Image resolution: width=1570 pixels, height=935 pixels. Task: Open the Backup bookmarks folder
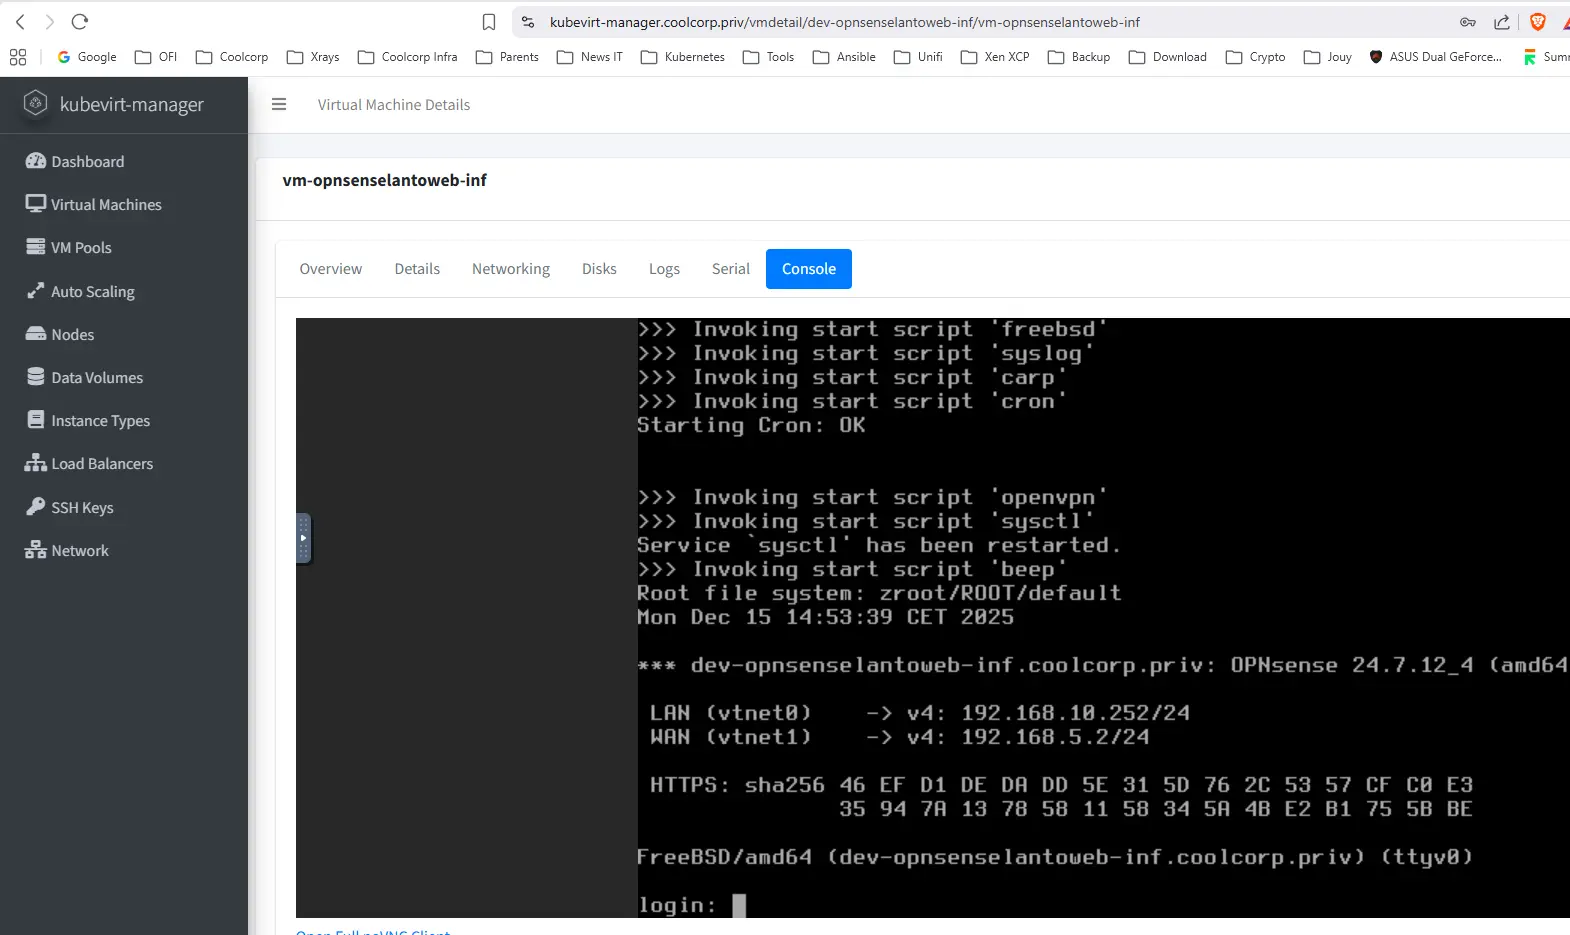point(1079,57)
